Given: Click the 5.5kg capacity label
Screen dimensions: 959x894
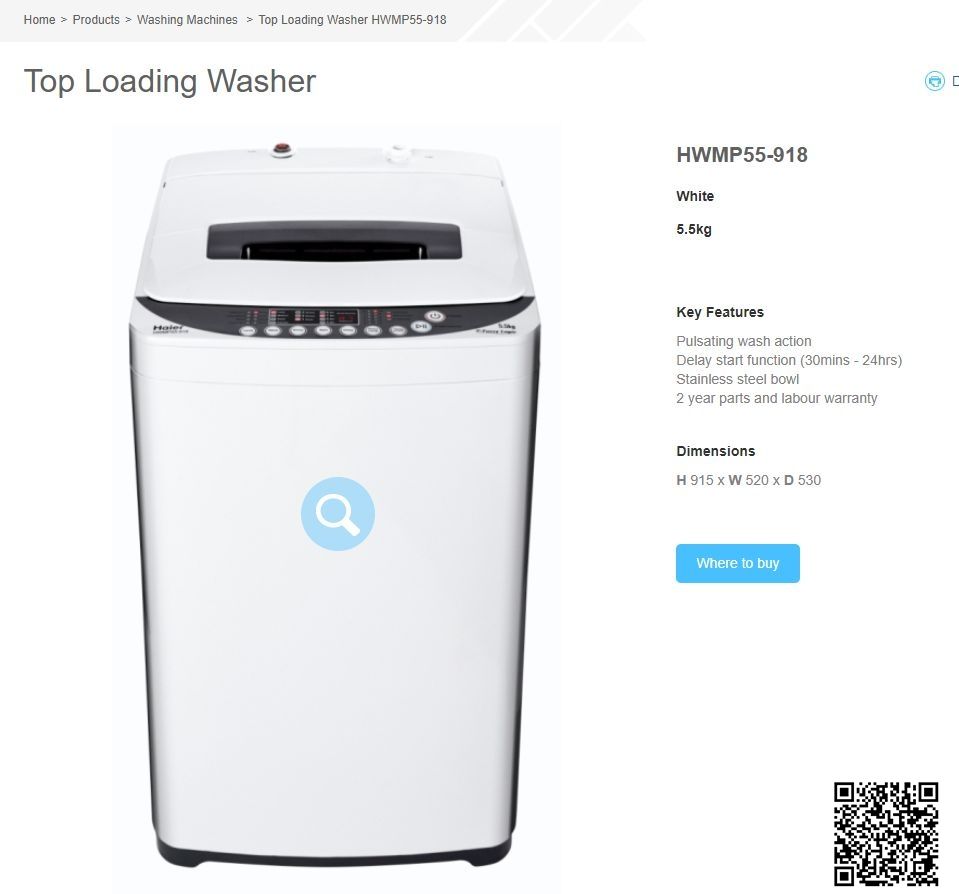Looking at the screenshot, I should tap(694, 229).
